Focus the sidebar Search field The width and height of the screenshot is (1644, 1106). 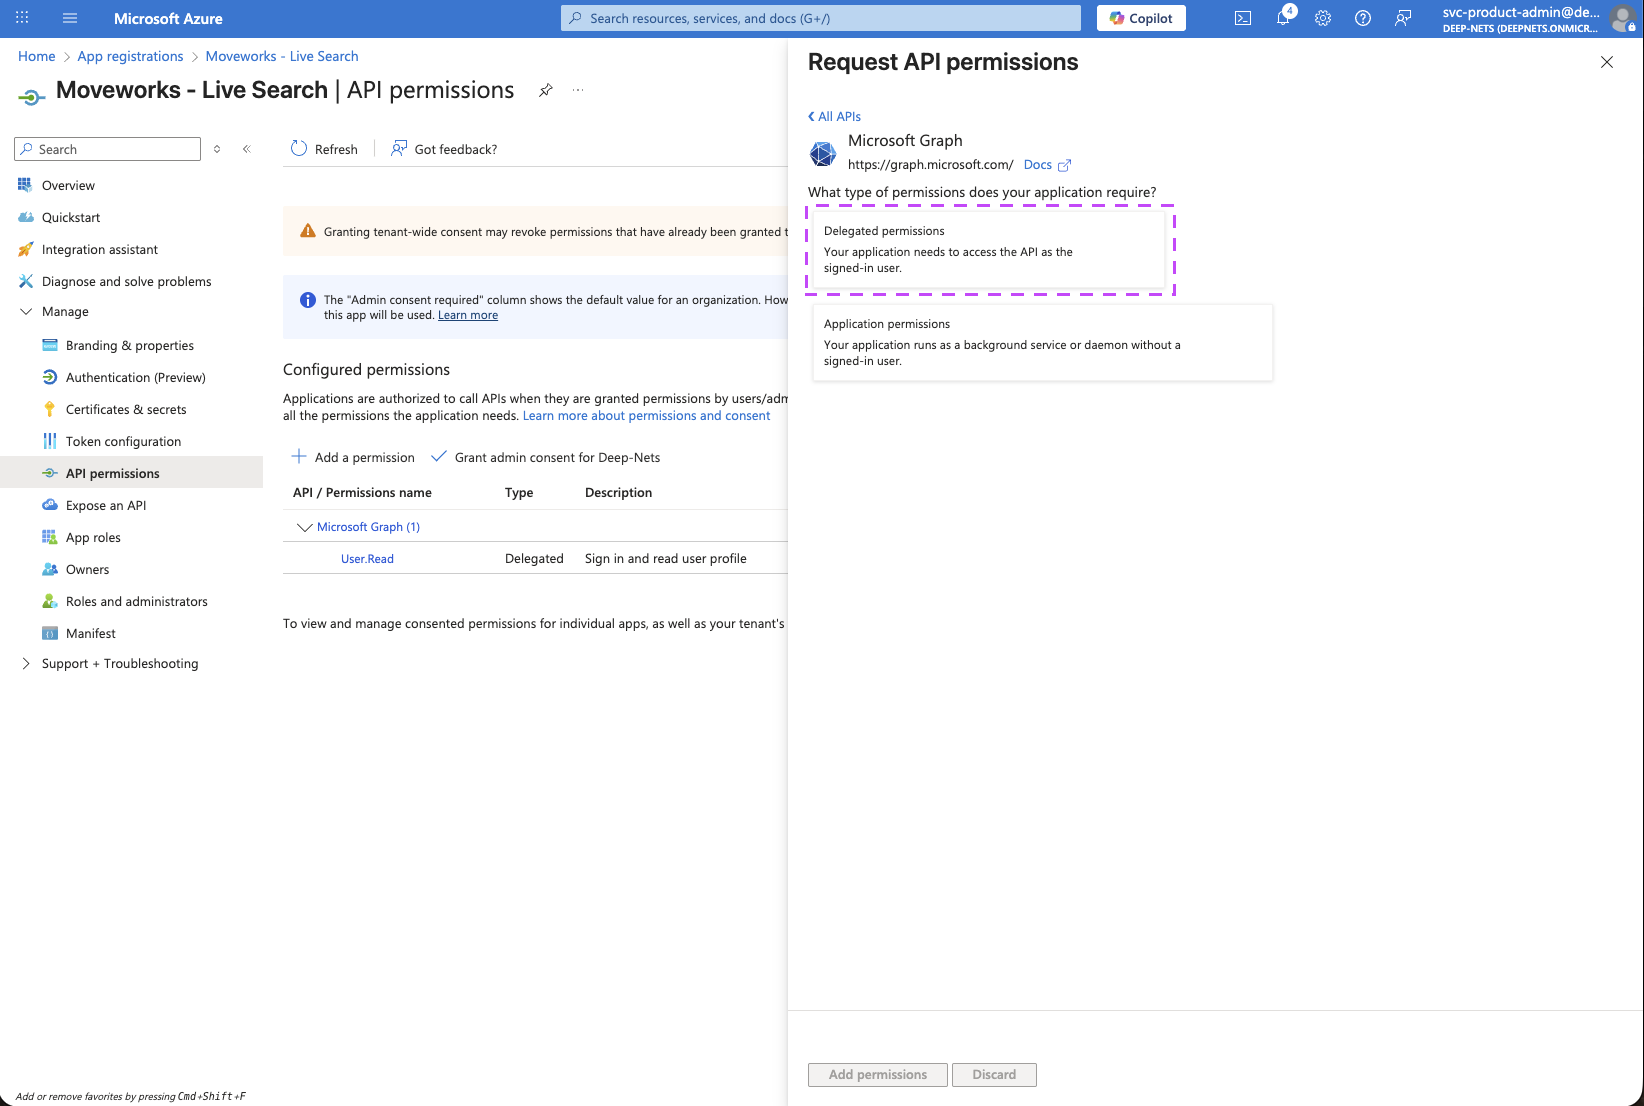click(x=108, y=149)
